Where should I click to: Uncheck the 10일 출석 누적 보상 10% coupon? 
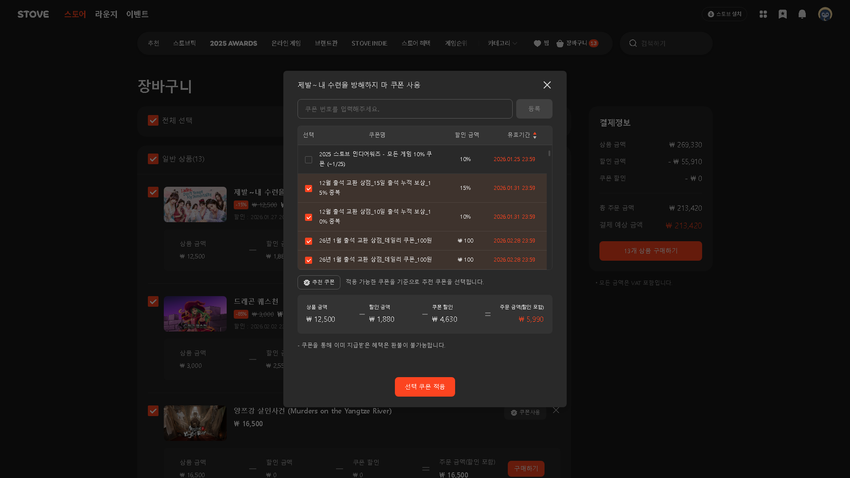pyautogui.click(x=308, y=217)
